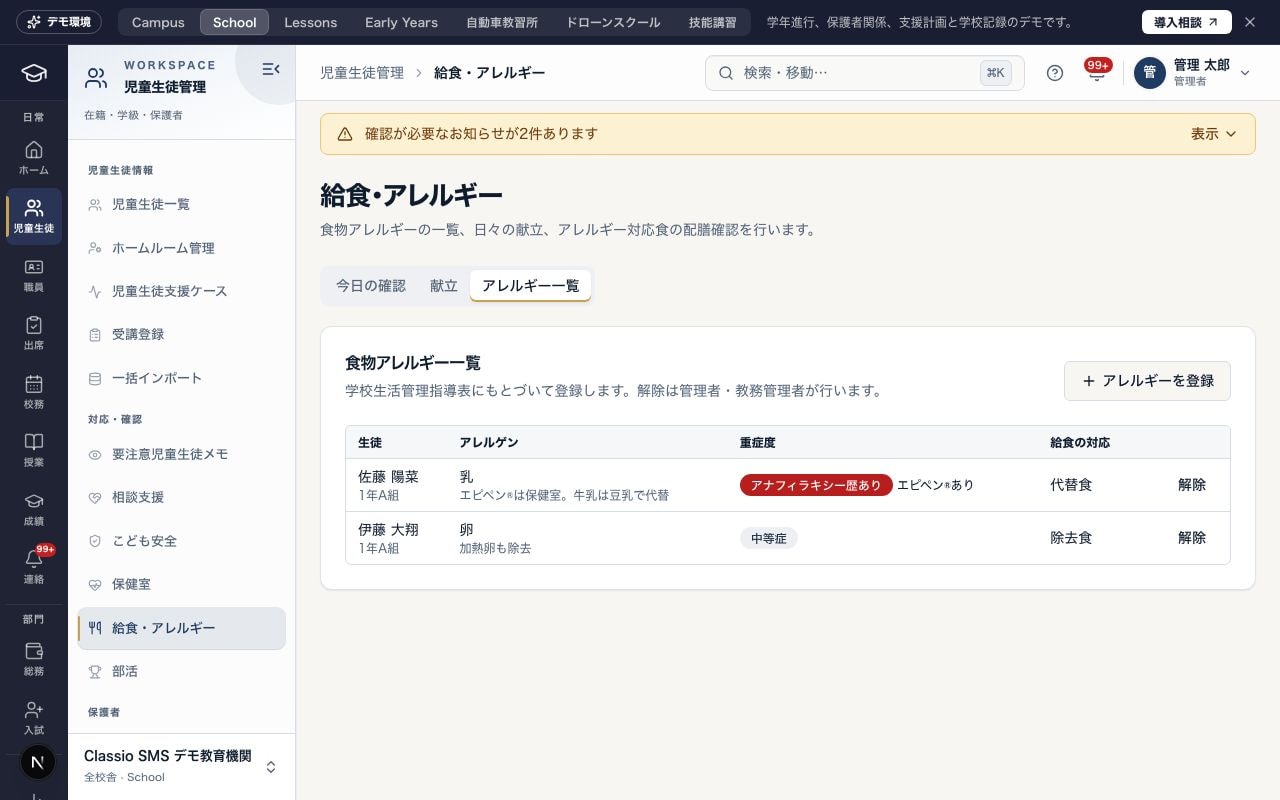
Task: Open the 管理 太郎 user menu
Action: click(x=1193, y=73)
